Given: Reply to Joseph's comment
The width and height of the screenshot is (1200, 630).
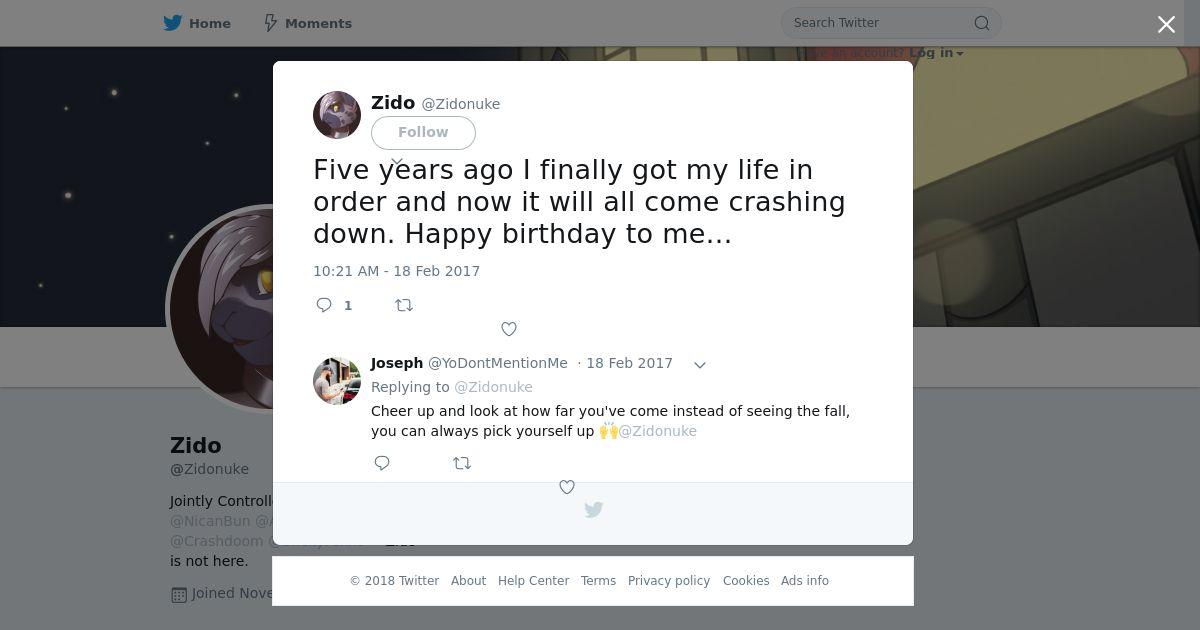Looking at the screenshot, I should [382, 463].
